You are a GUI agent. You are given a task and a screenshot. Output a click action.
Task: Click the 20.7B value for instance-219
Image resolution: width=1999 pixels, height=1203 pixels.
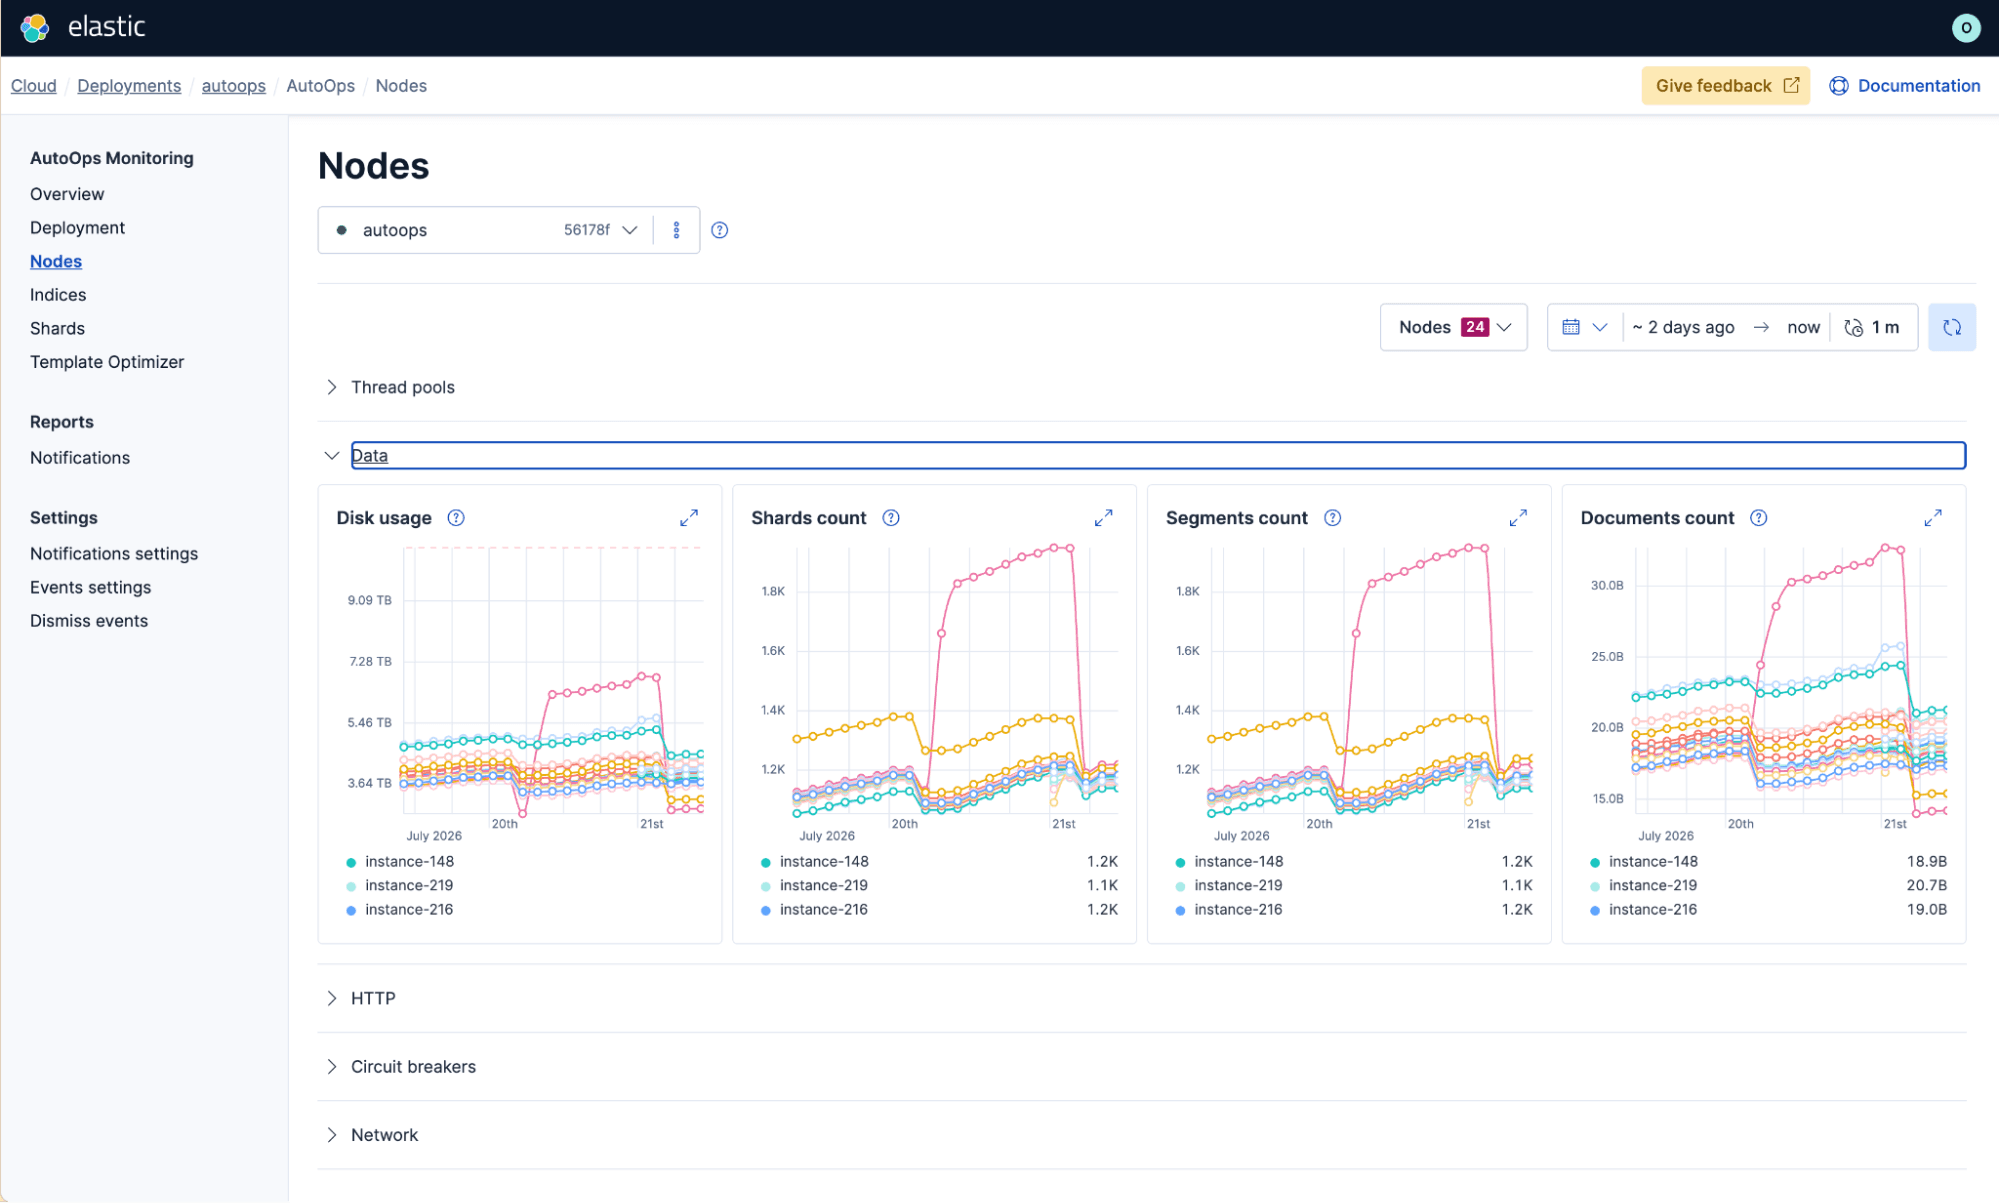coord(1926,886)
